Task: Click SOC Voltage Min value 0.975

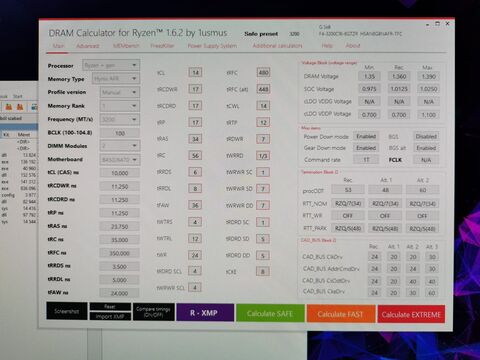Action: point(369,89)
